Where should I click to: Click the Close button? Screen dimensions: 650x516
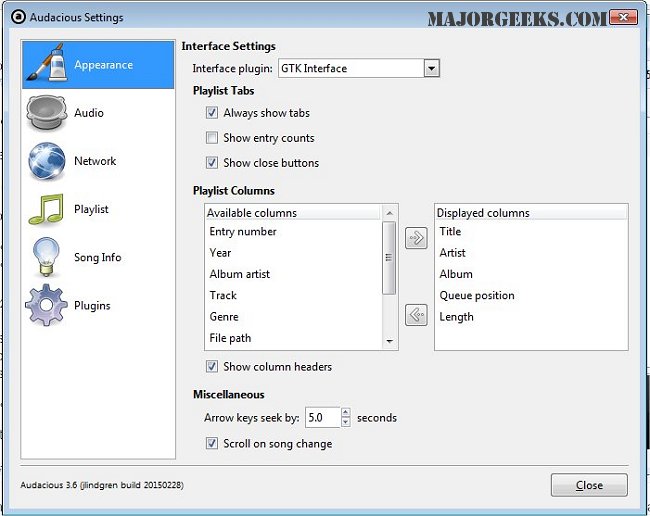tap(589, 485)
